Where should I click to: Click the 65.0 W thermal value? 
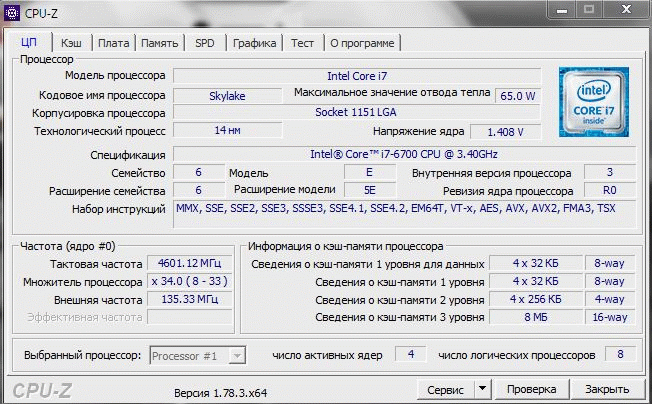518,96
